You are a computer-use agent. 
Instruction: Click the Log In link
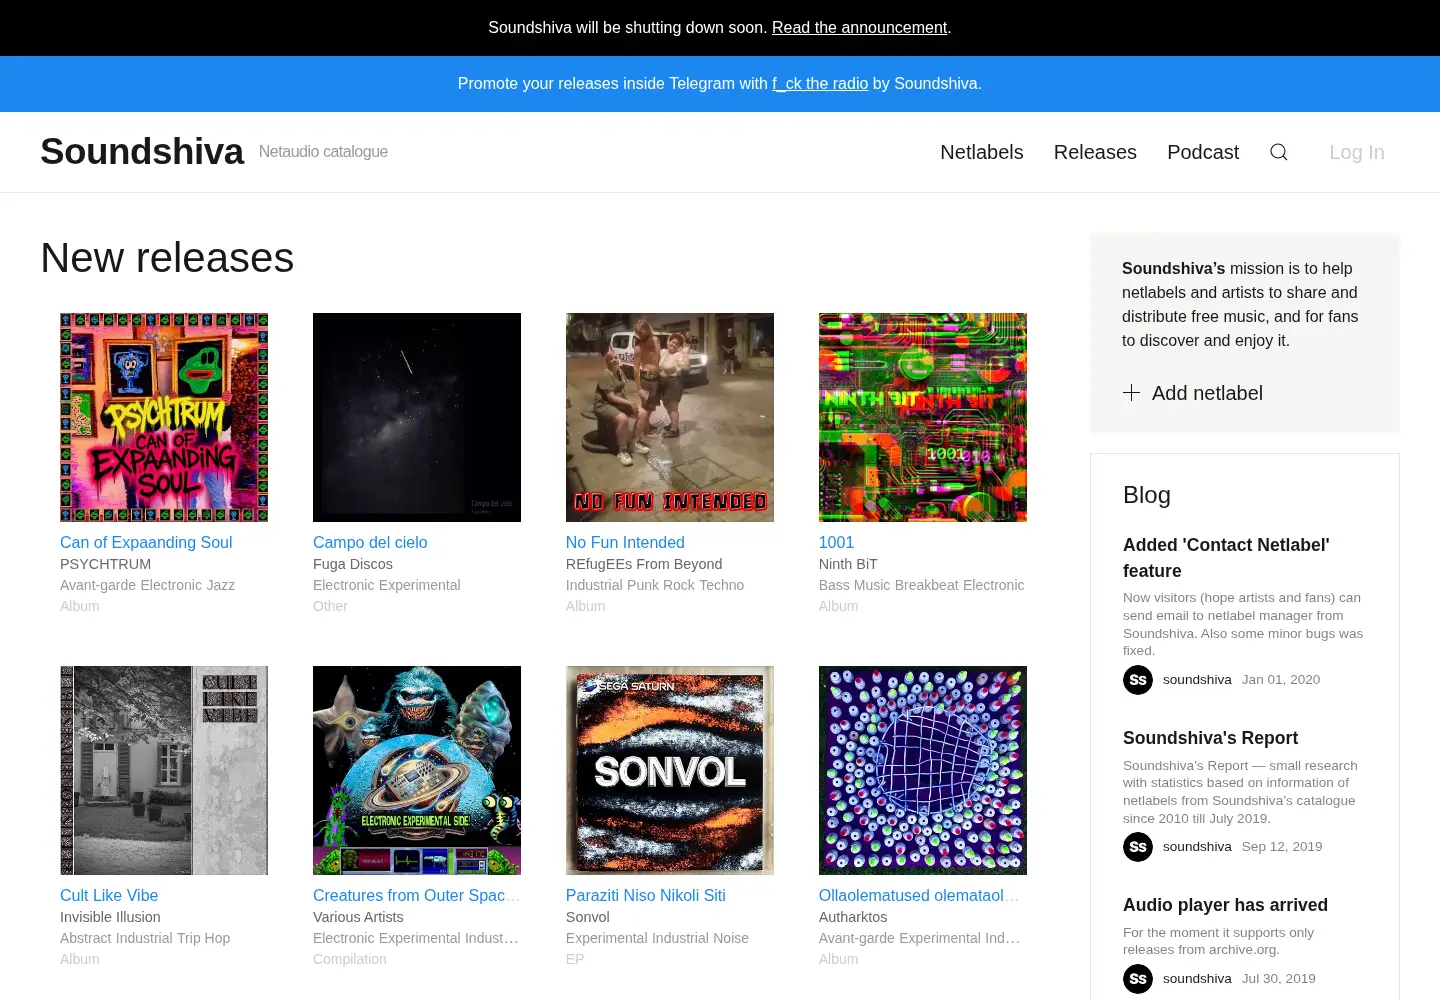point(1357,152)
